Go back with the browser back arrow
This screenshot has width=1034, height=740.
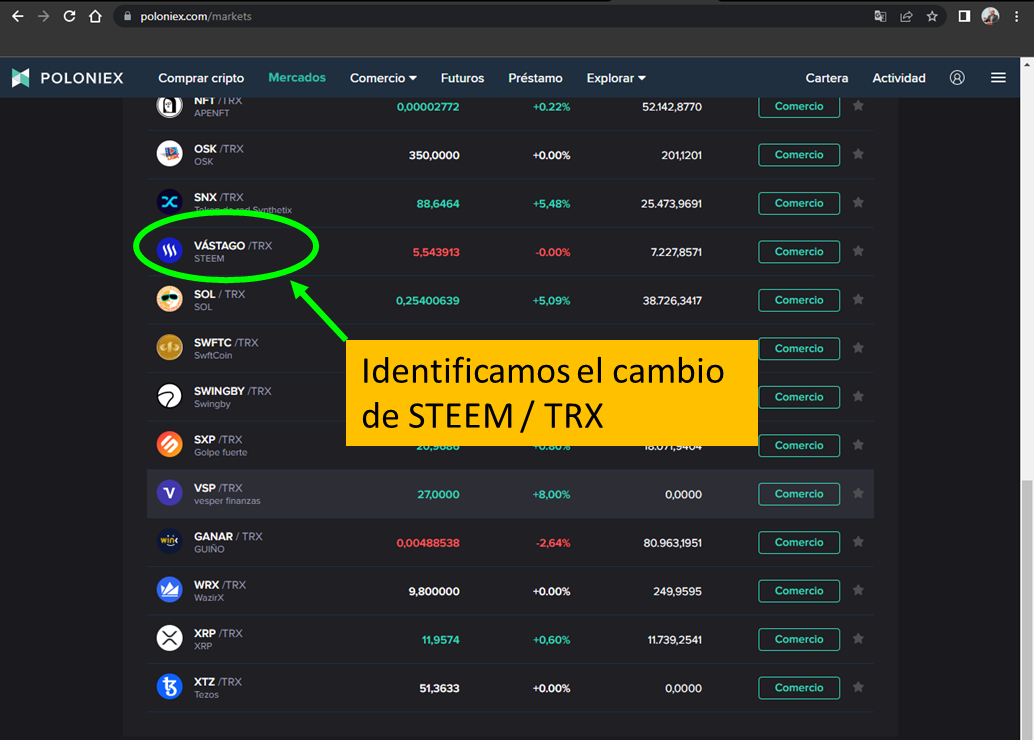[x=18, y=16]
